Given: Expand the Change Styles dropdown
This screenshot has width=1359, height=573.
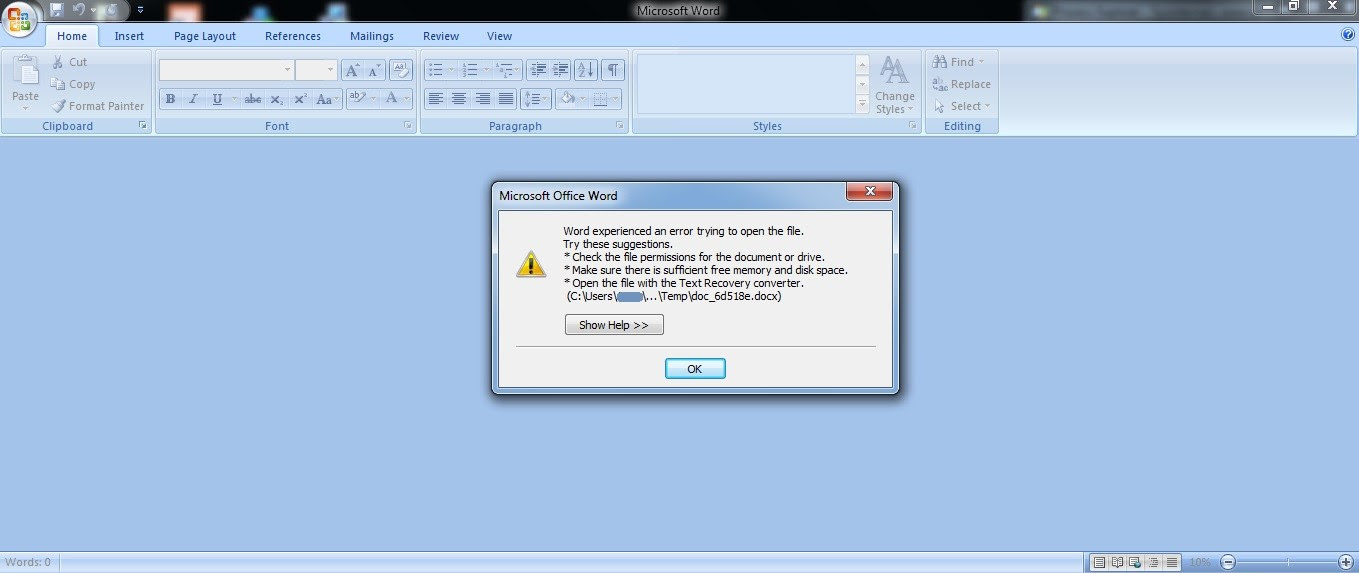Looking at the screenshot, I should click(x=894, y=86).
